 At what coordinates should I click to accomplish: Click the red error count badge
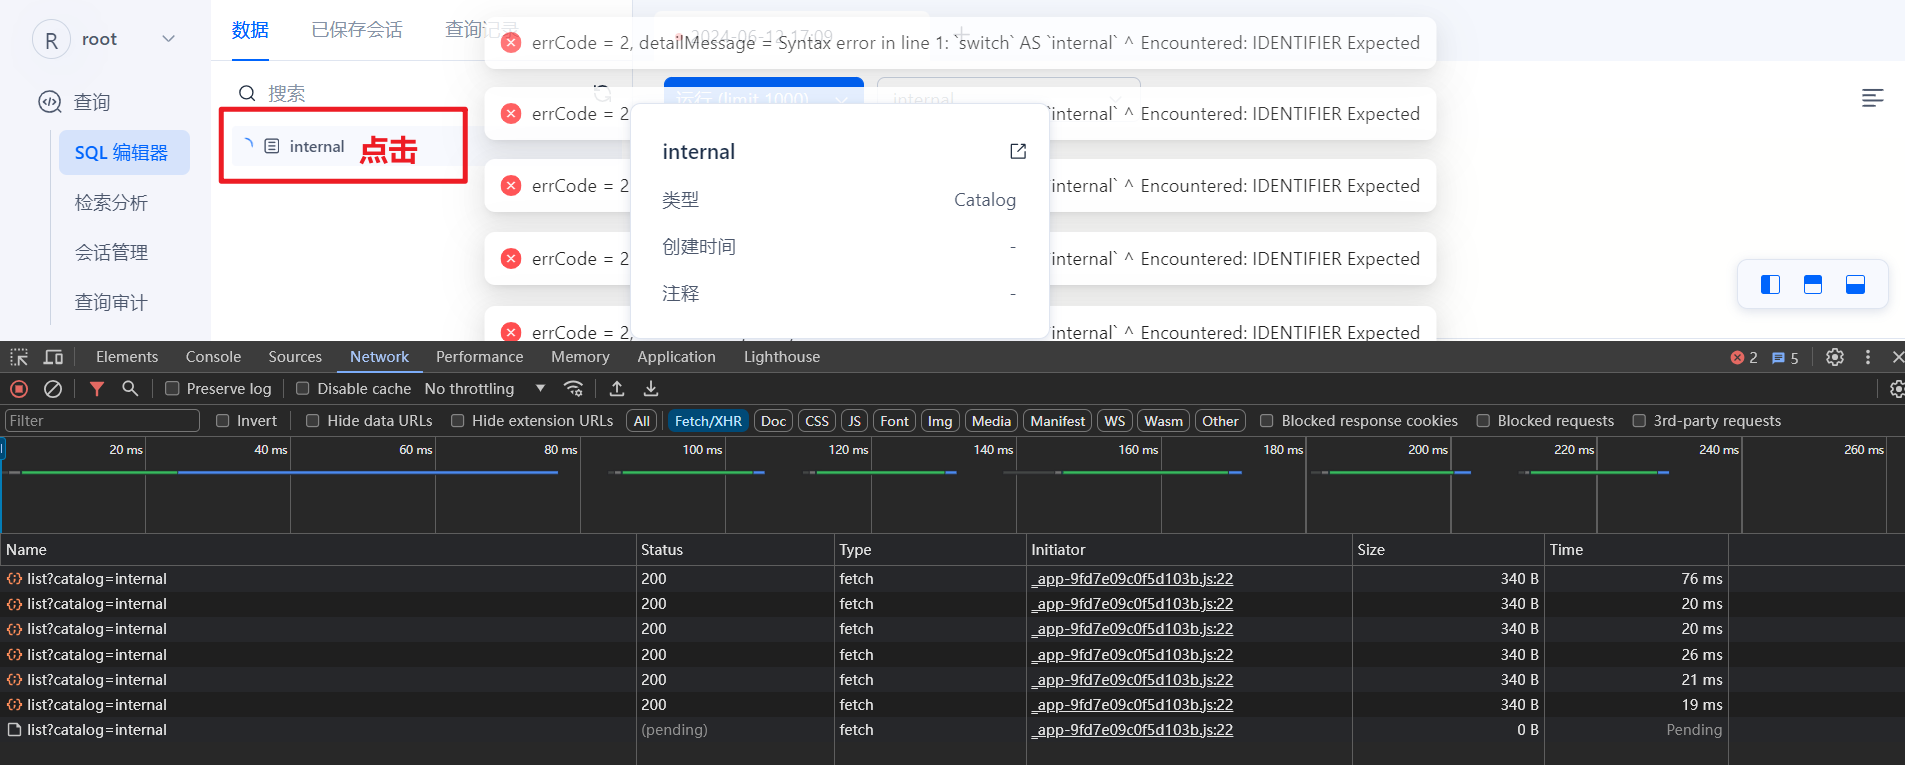[x=1744, y=358]
